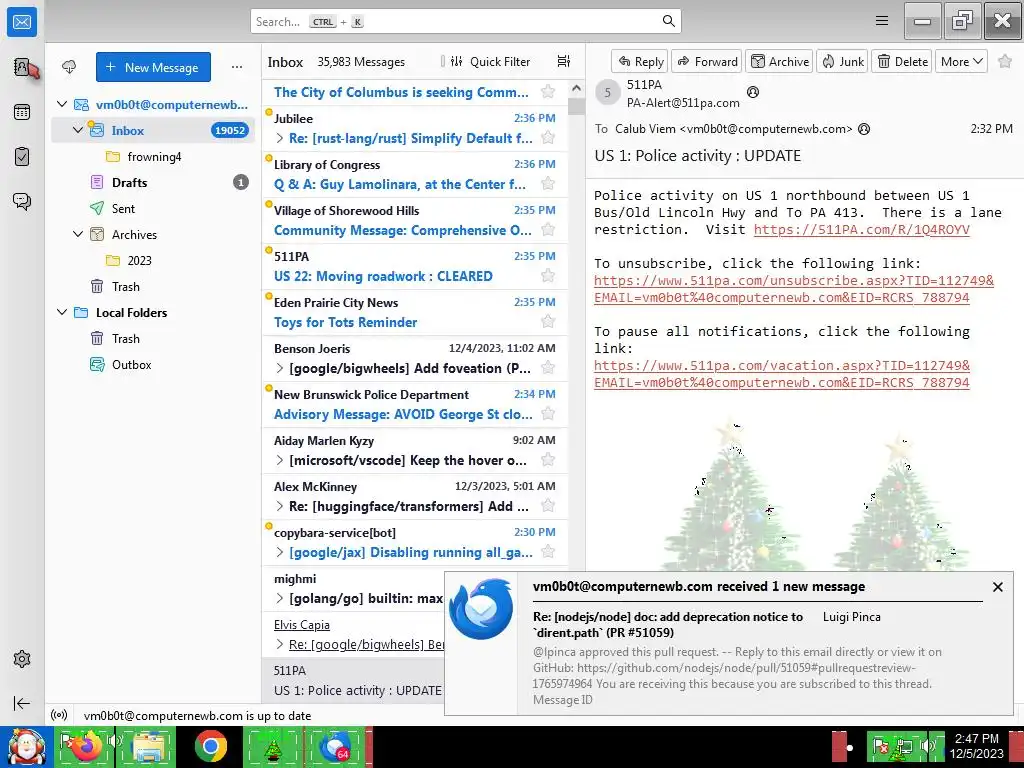The image size is (1024, 768).
Task: Expand the rust-lang/rust thread
Action: pos(280,138)
